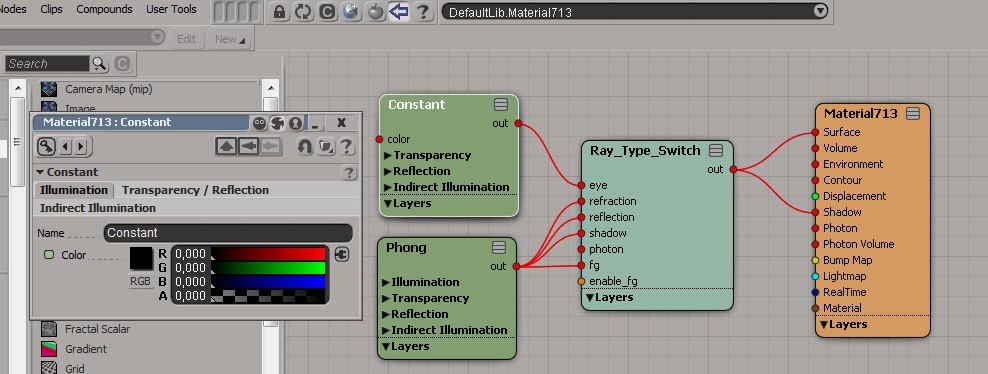The height and width of the screenshot is (374, 988).
Task: Toggle the key lock icon in Constant panel
Action: click(47, 147)
